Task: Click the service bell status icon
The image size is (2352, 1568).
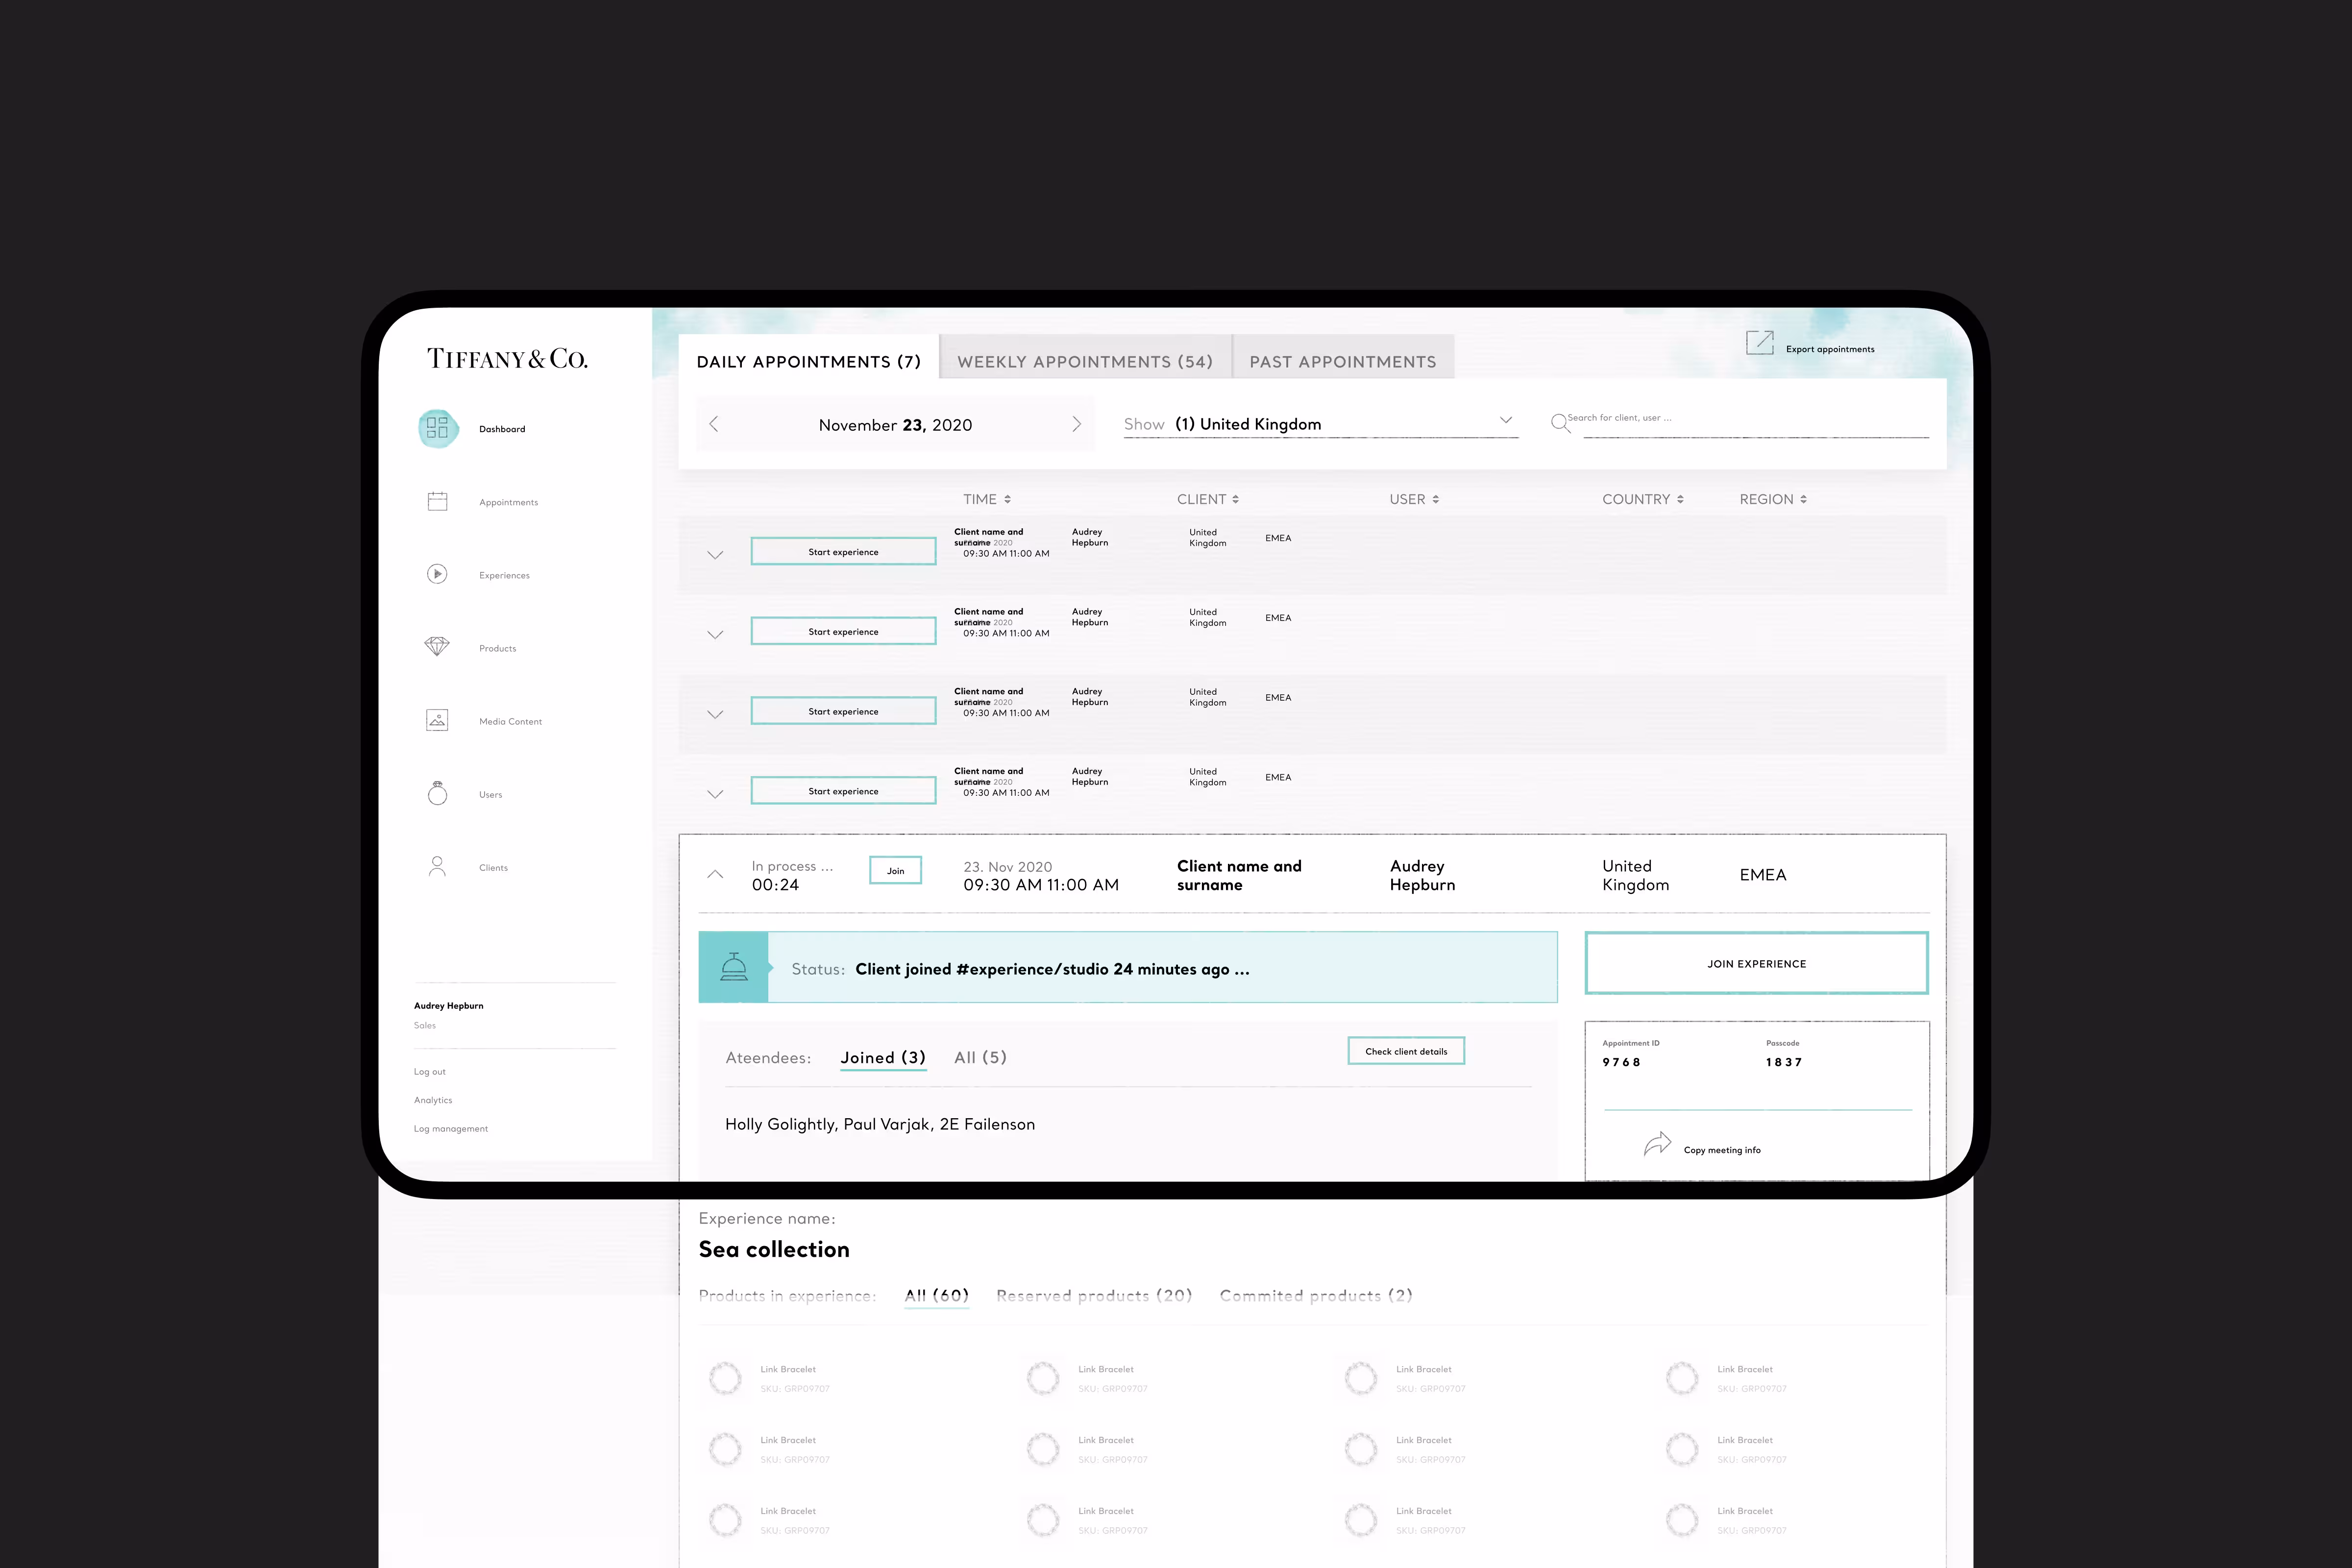Action: 734,967
